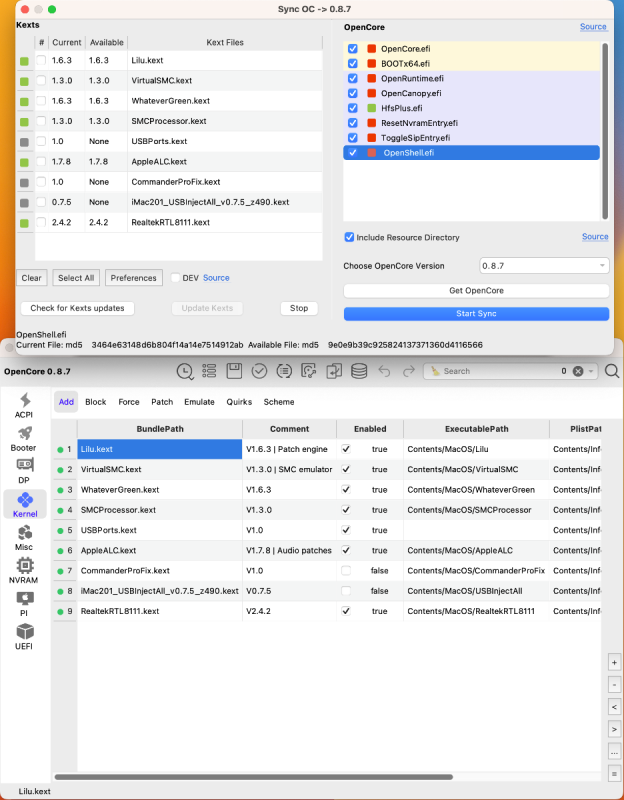Switch to the Scheme tab
Screen dimensions: 624x800
pos(279,402)
